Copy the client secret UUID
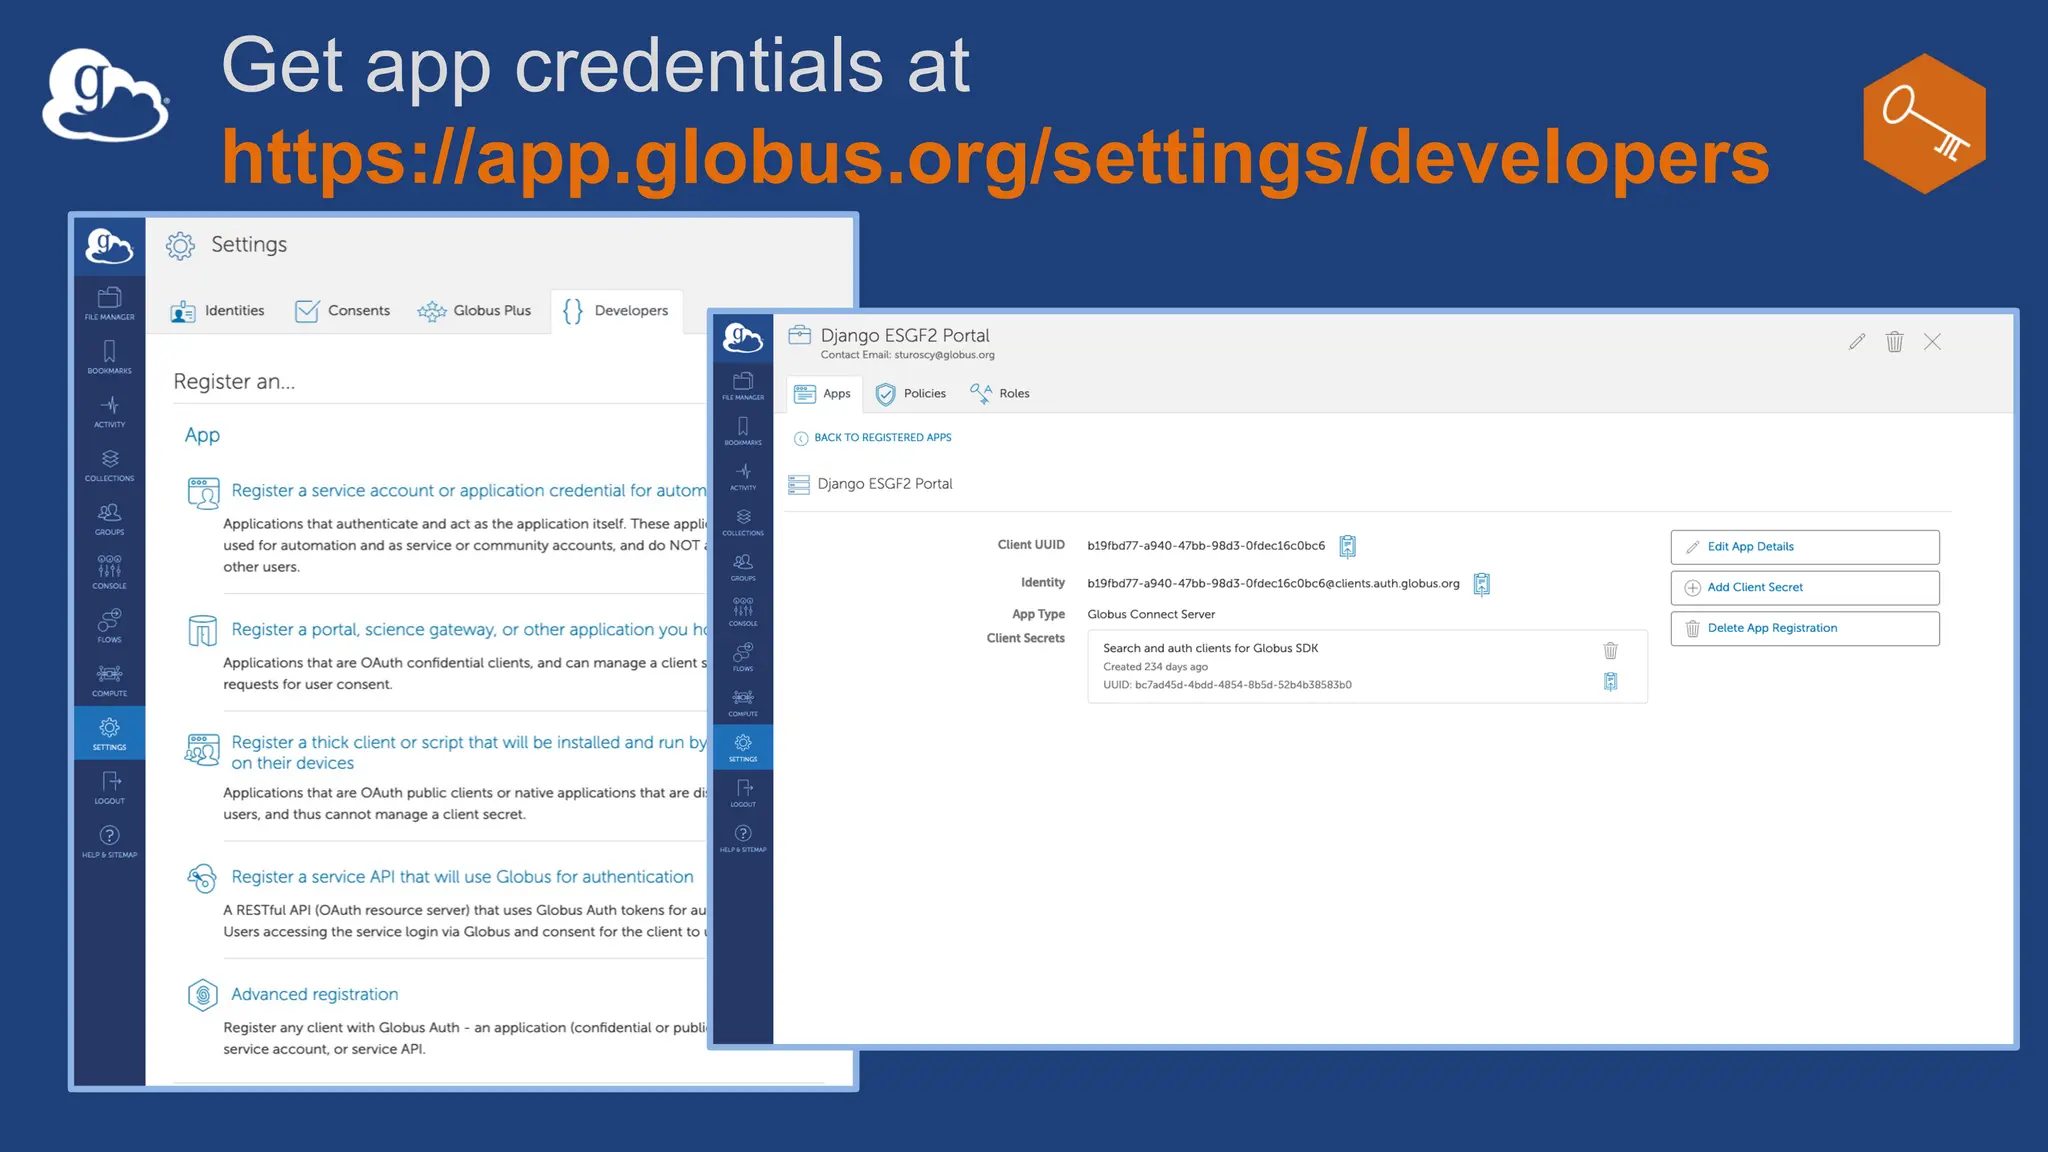This screenshot has height=1152, width=2048. pos(1610,682)
